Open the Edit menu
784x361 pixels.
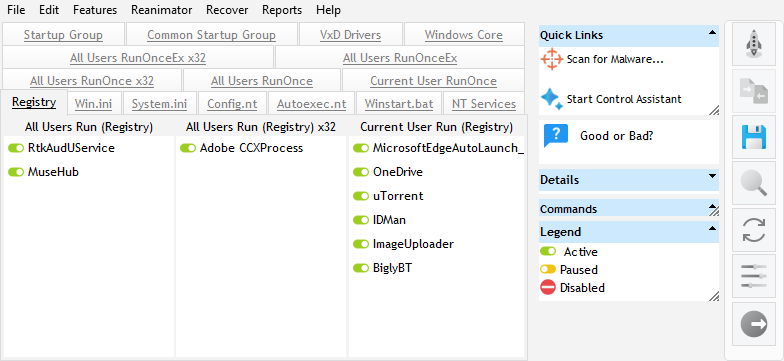(x=49, y=10)
